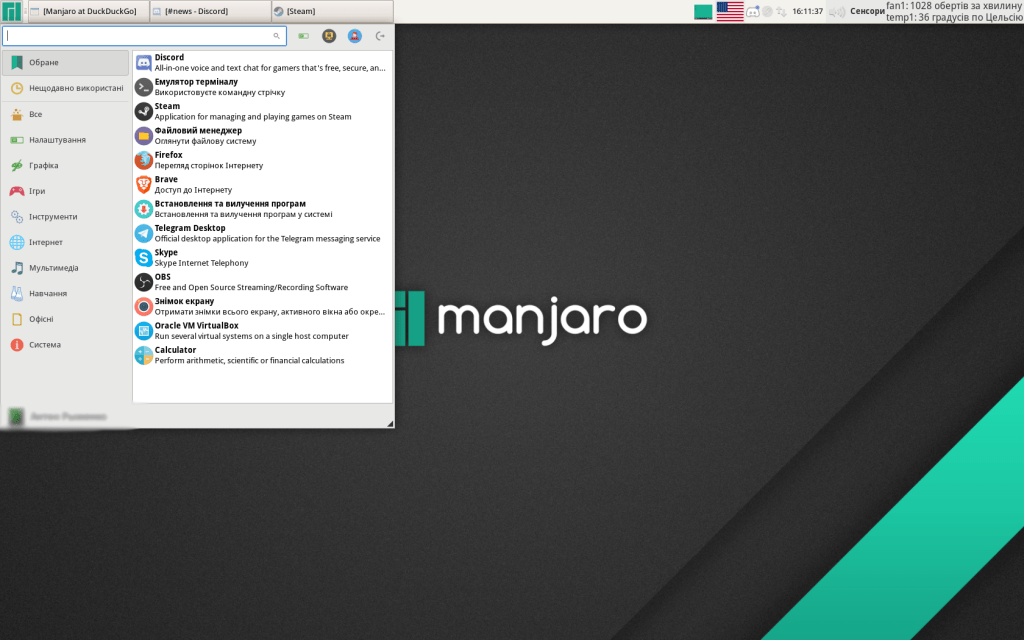1024x640 pixels.
Task: Click the temp1 36 градусів по Цельсію reading
Action: [x=953, y=18]
